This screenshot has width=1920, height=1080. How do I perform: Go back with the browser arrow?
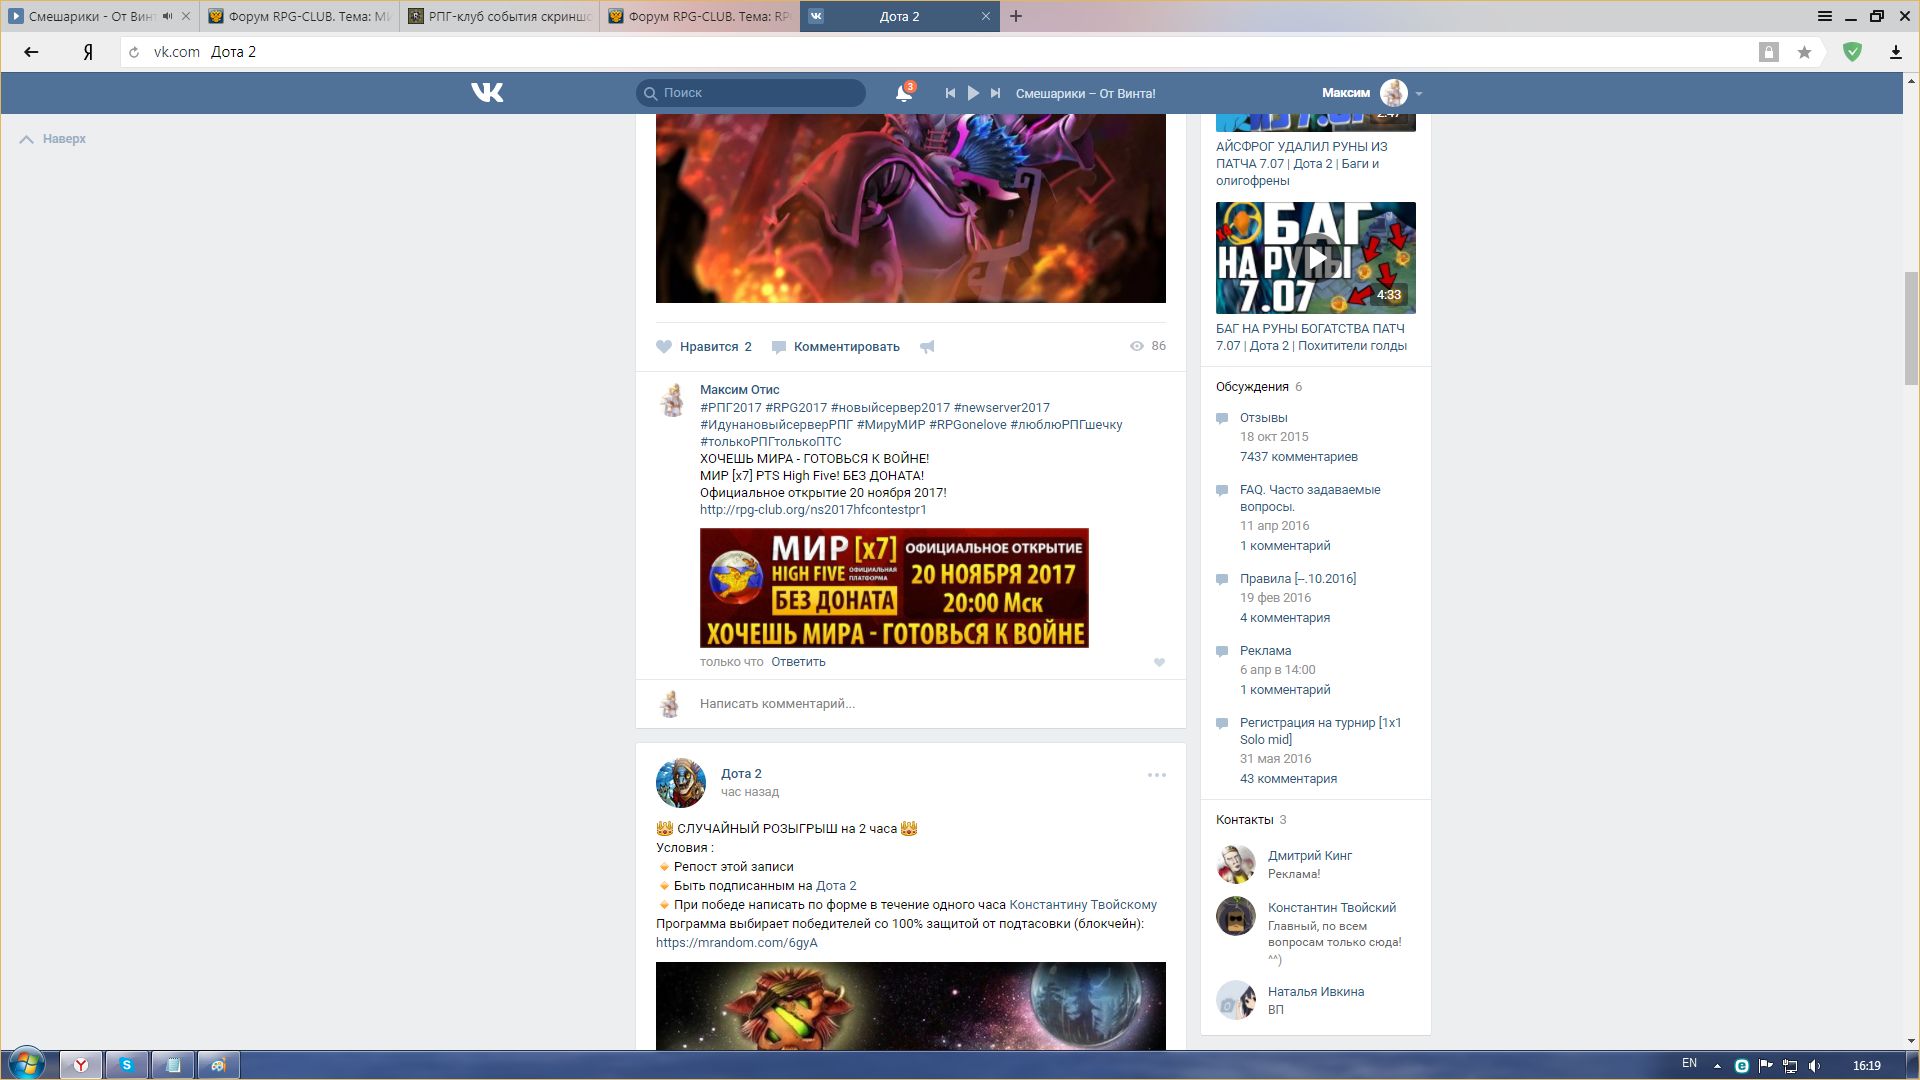[31, 52]
